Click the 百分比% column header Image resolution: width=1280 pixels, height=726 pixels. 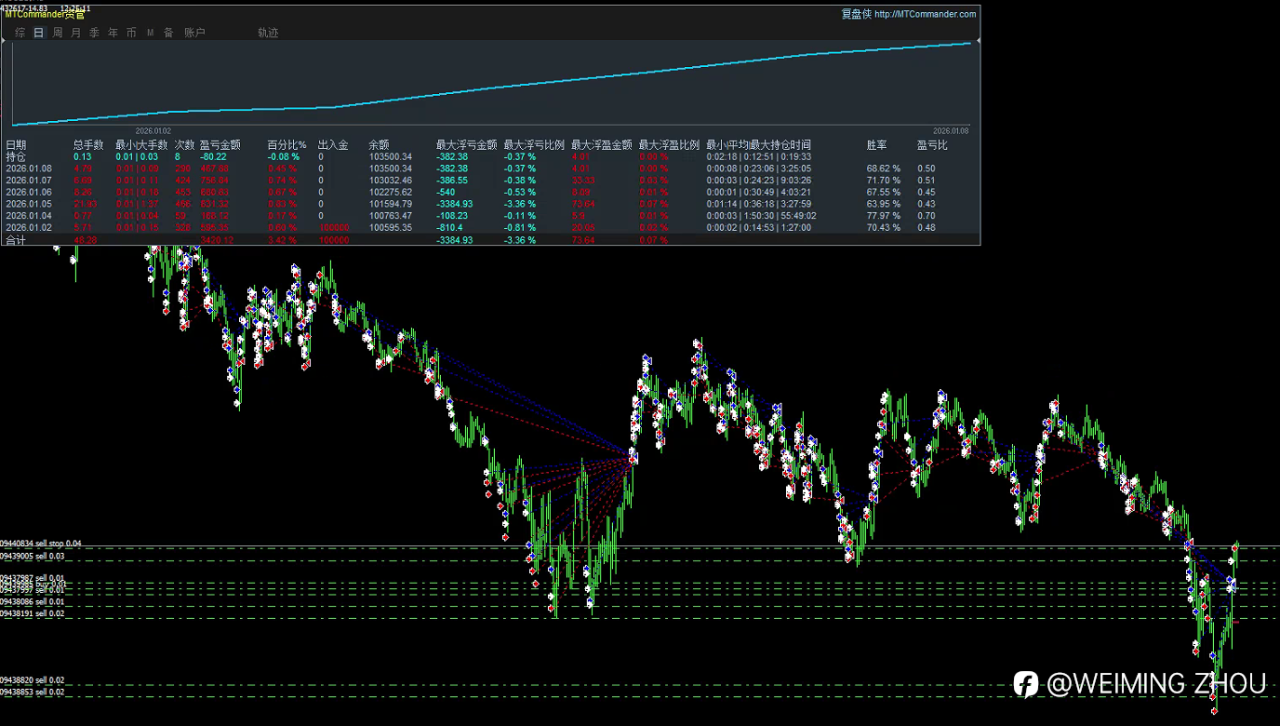click(x=286, y=145)
